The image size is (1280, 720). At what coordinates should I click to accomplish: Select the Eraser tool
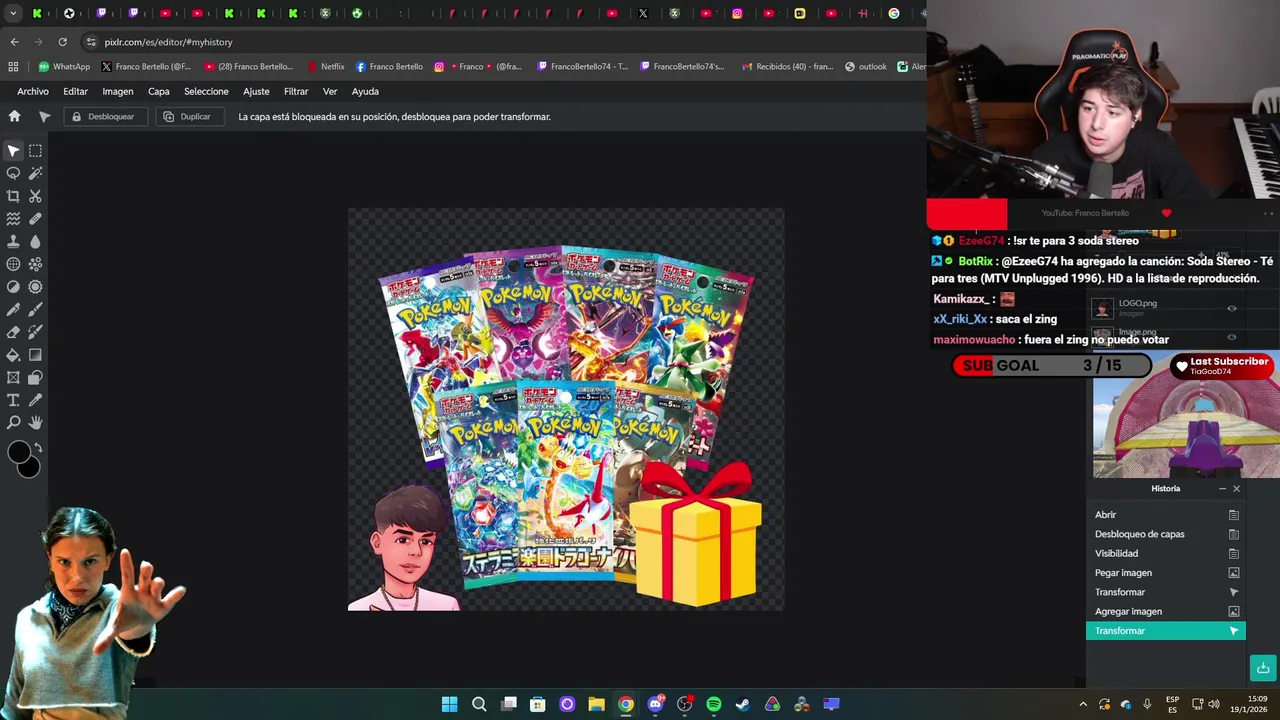(x=13, y=332)
